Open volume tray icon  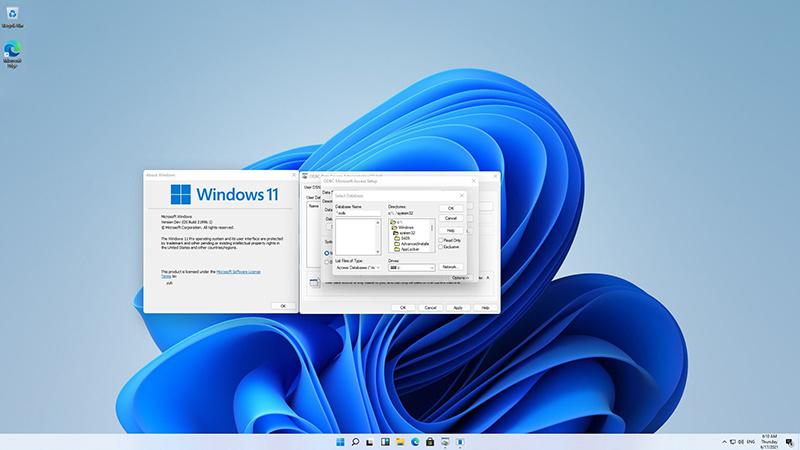pos(741,442)
